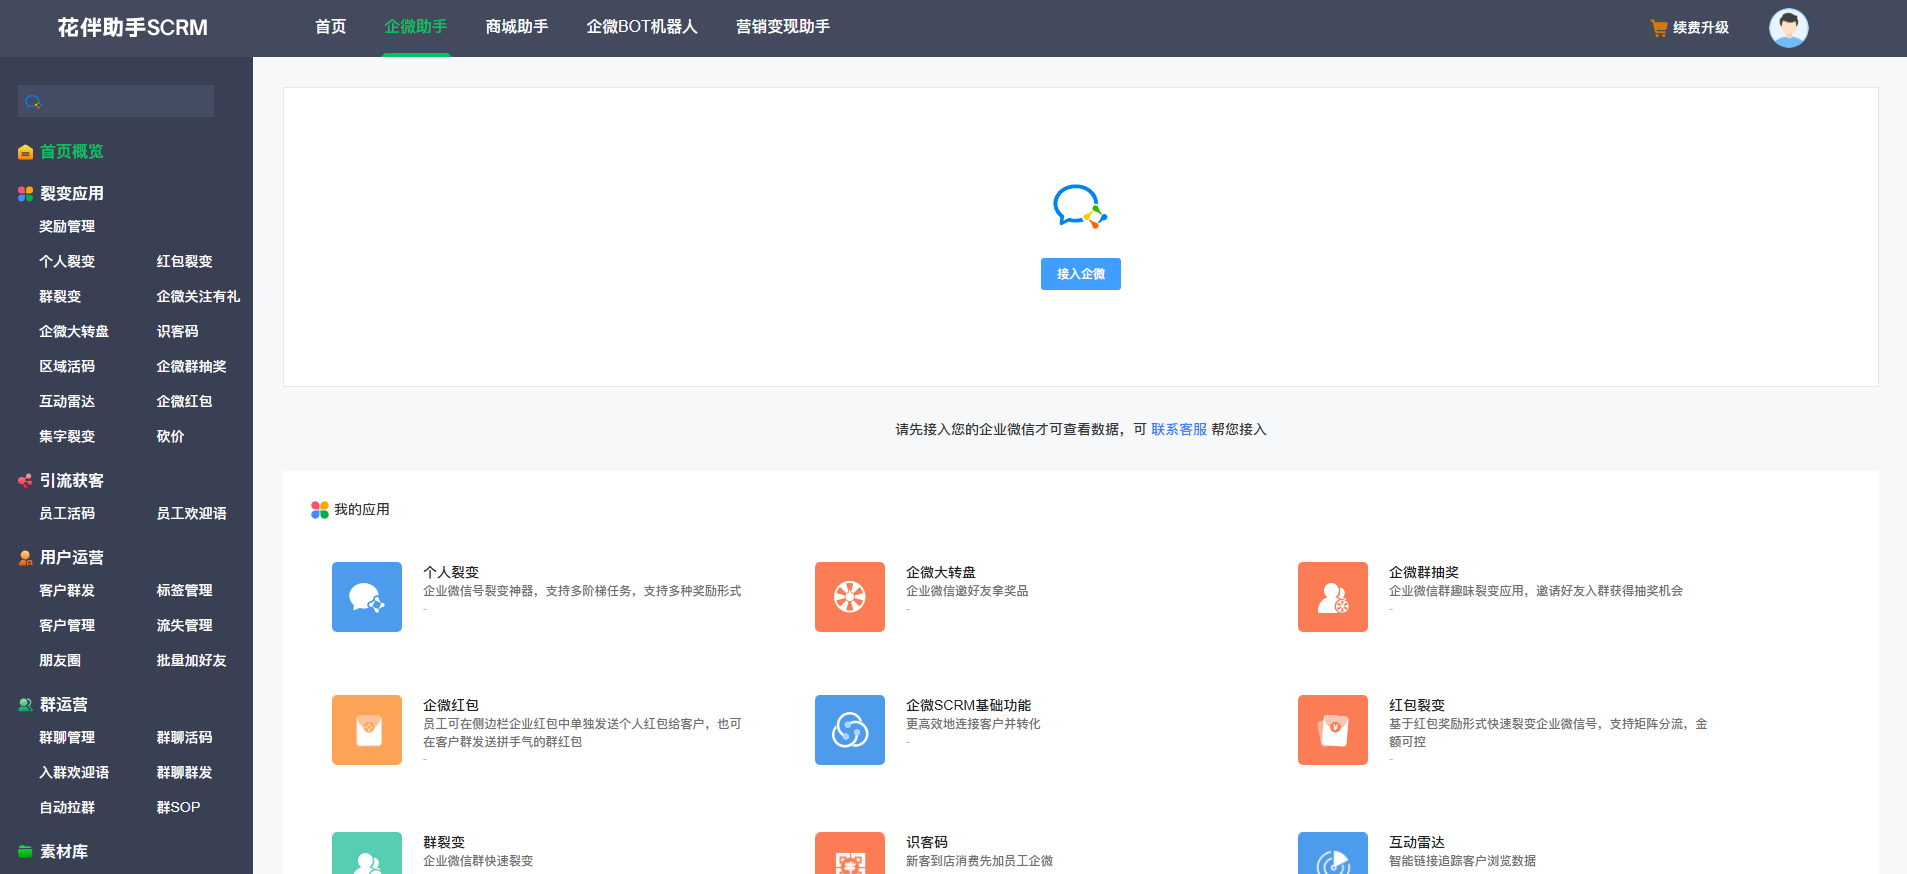Click the user avatar in header
The image size is (1907, 874).
(1788, 28)
